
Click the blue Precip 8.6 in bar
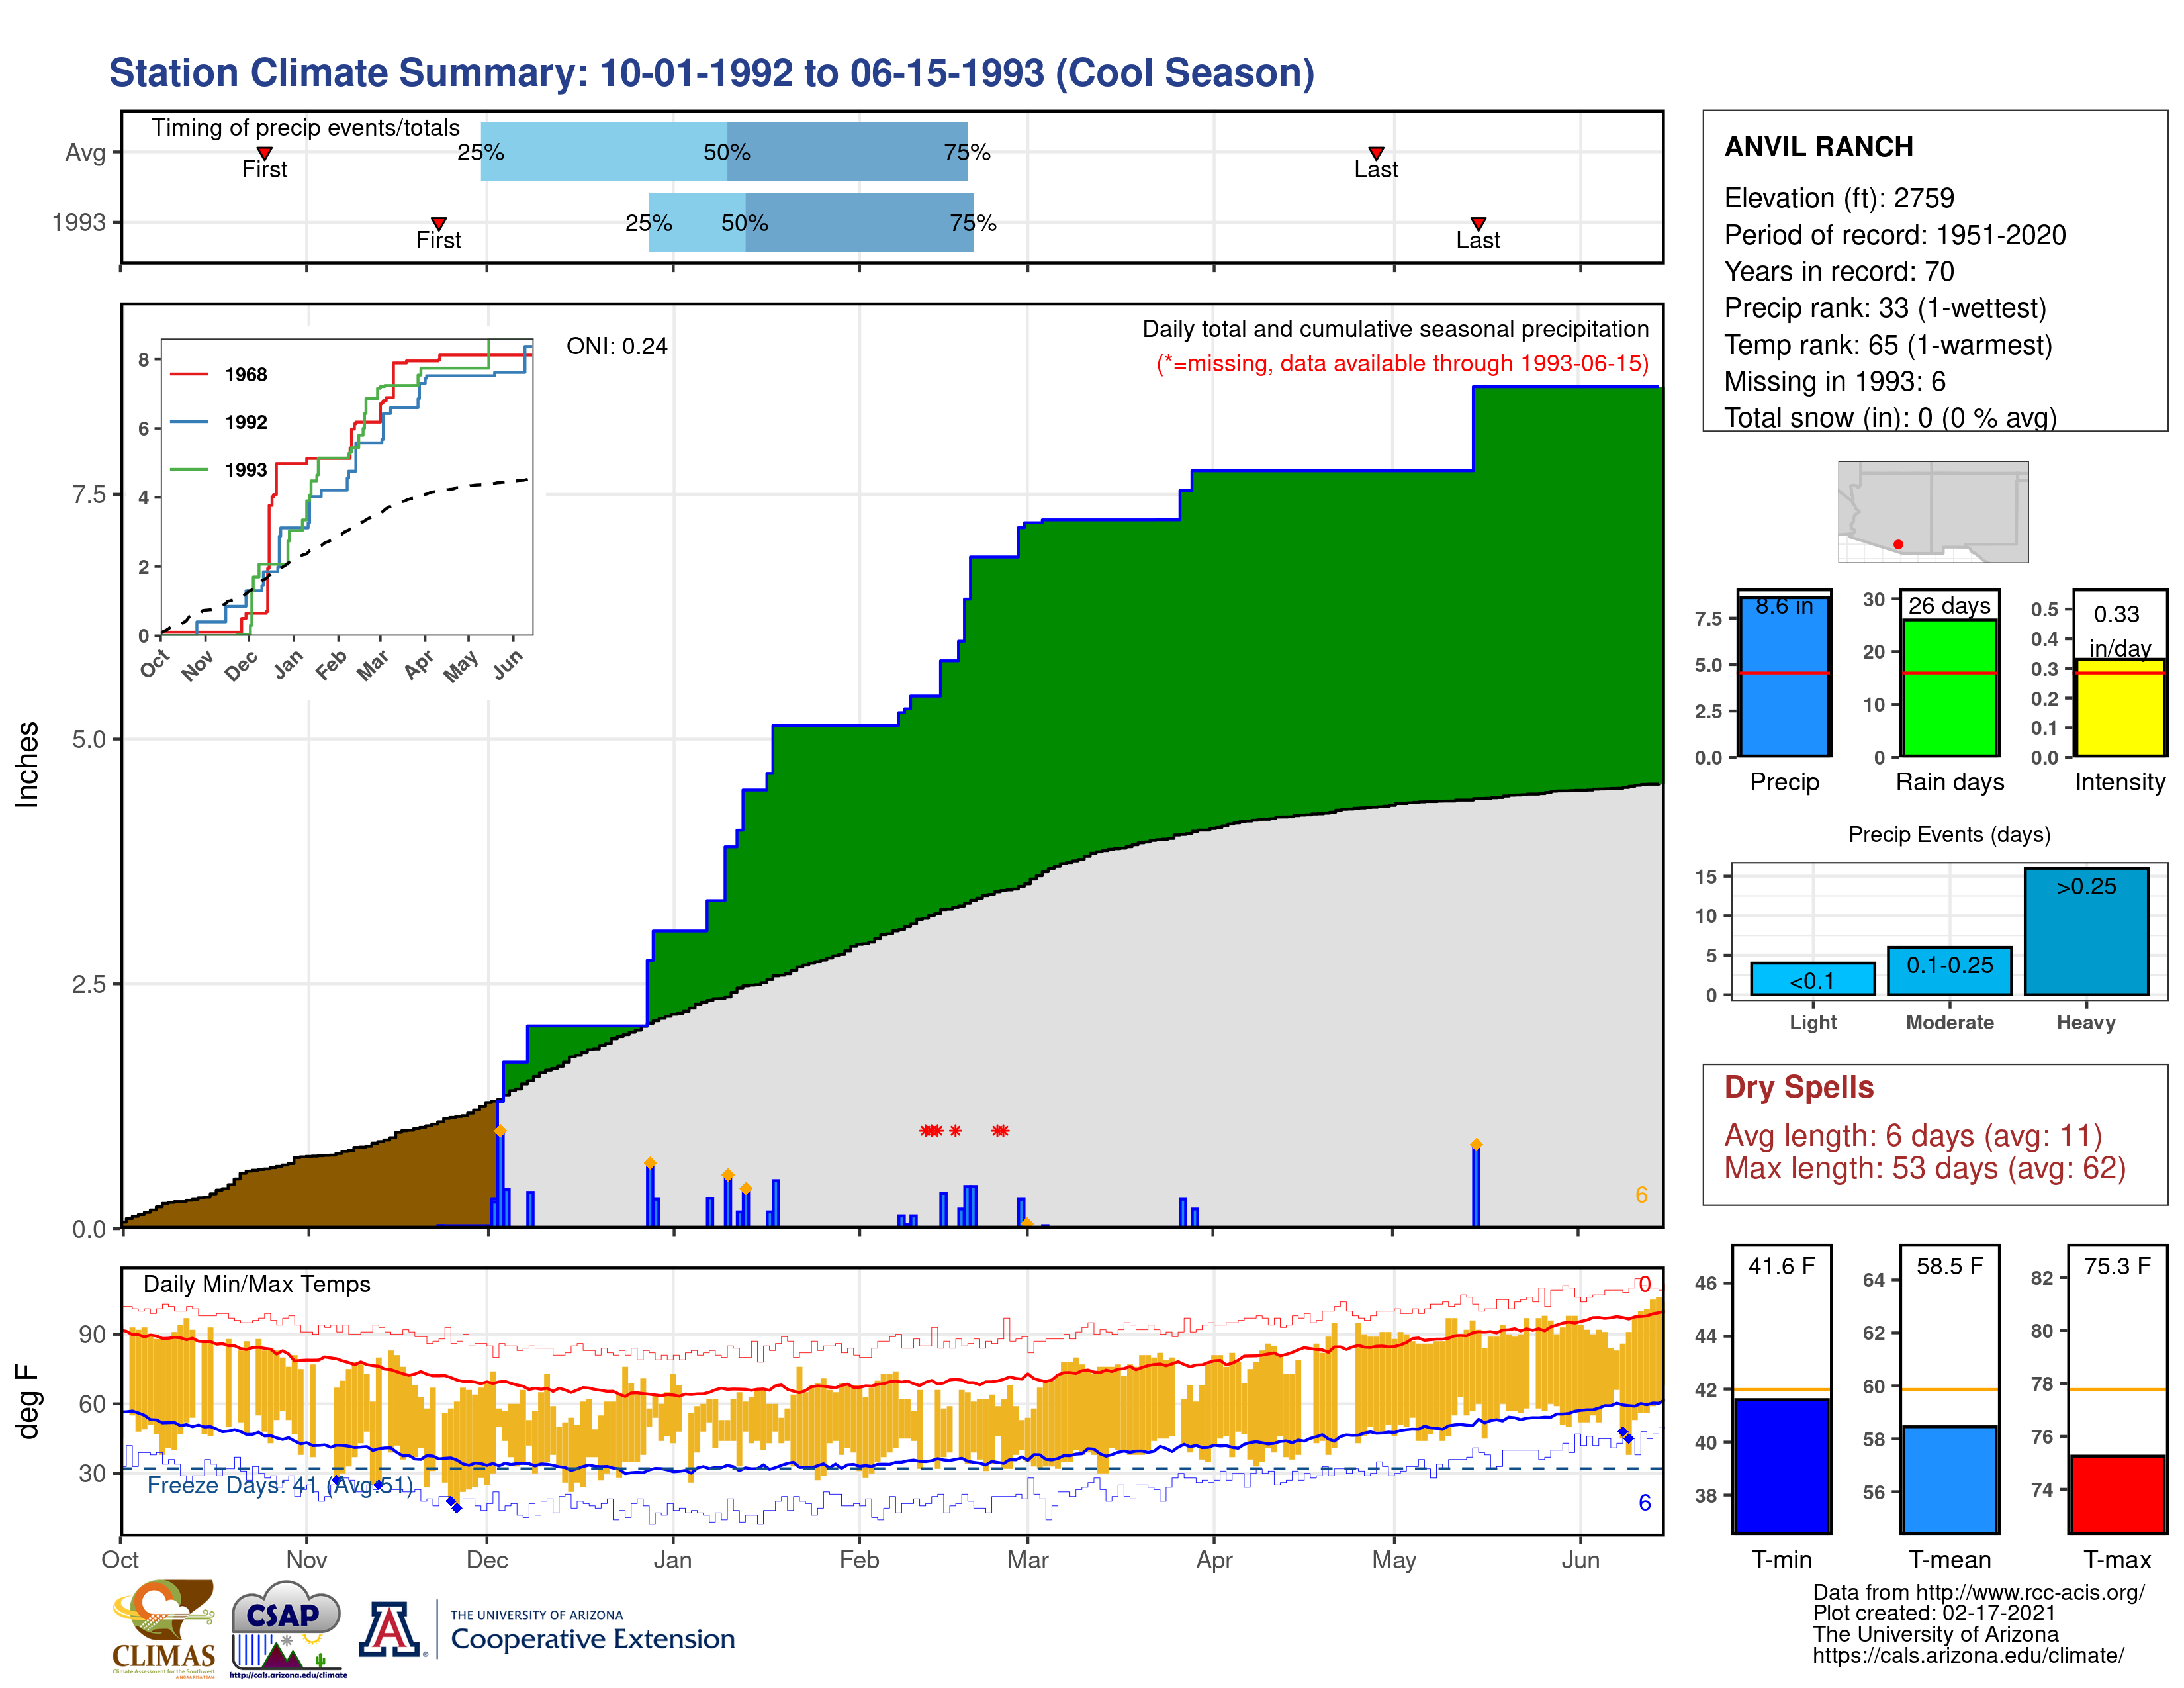[x=1785, y=677]
